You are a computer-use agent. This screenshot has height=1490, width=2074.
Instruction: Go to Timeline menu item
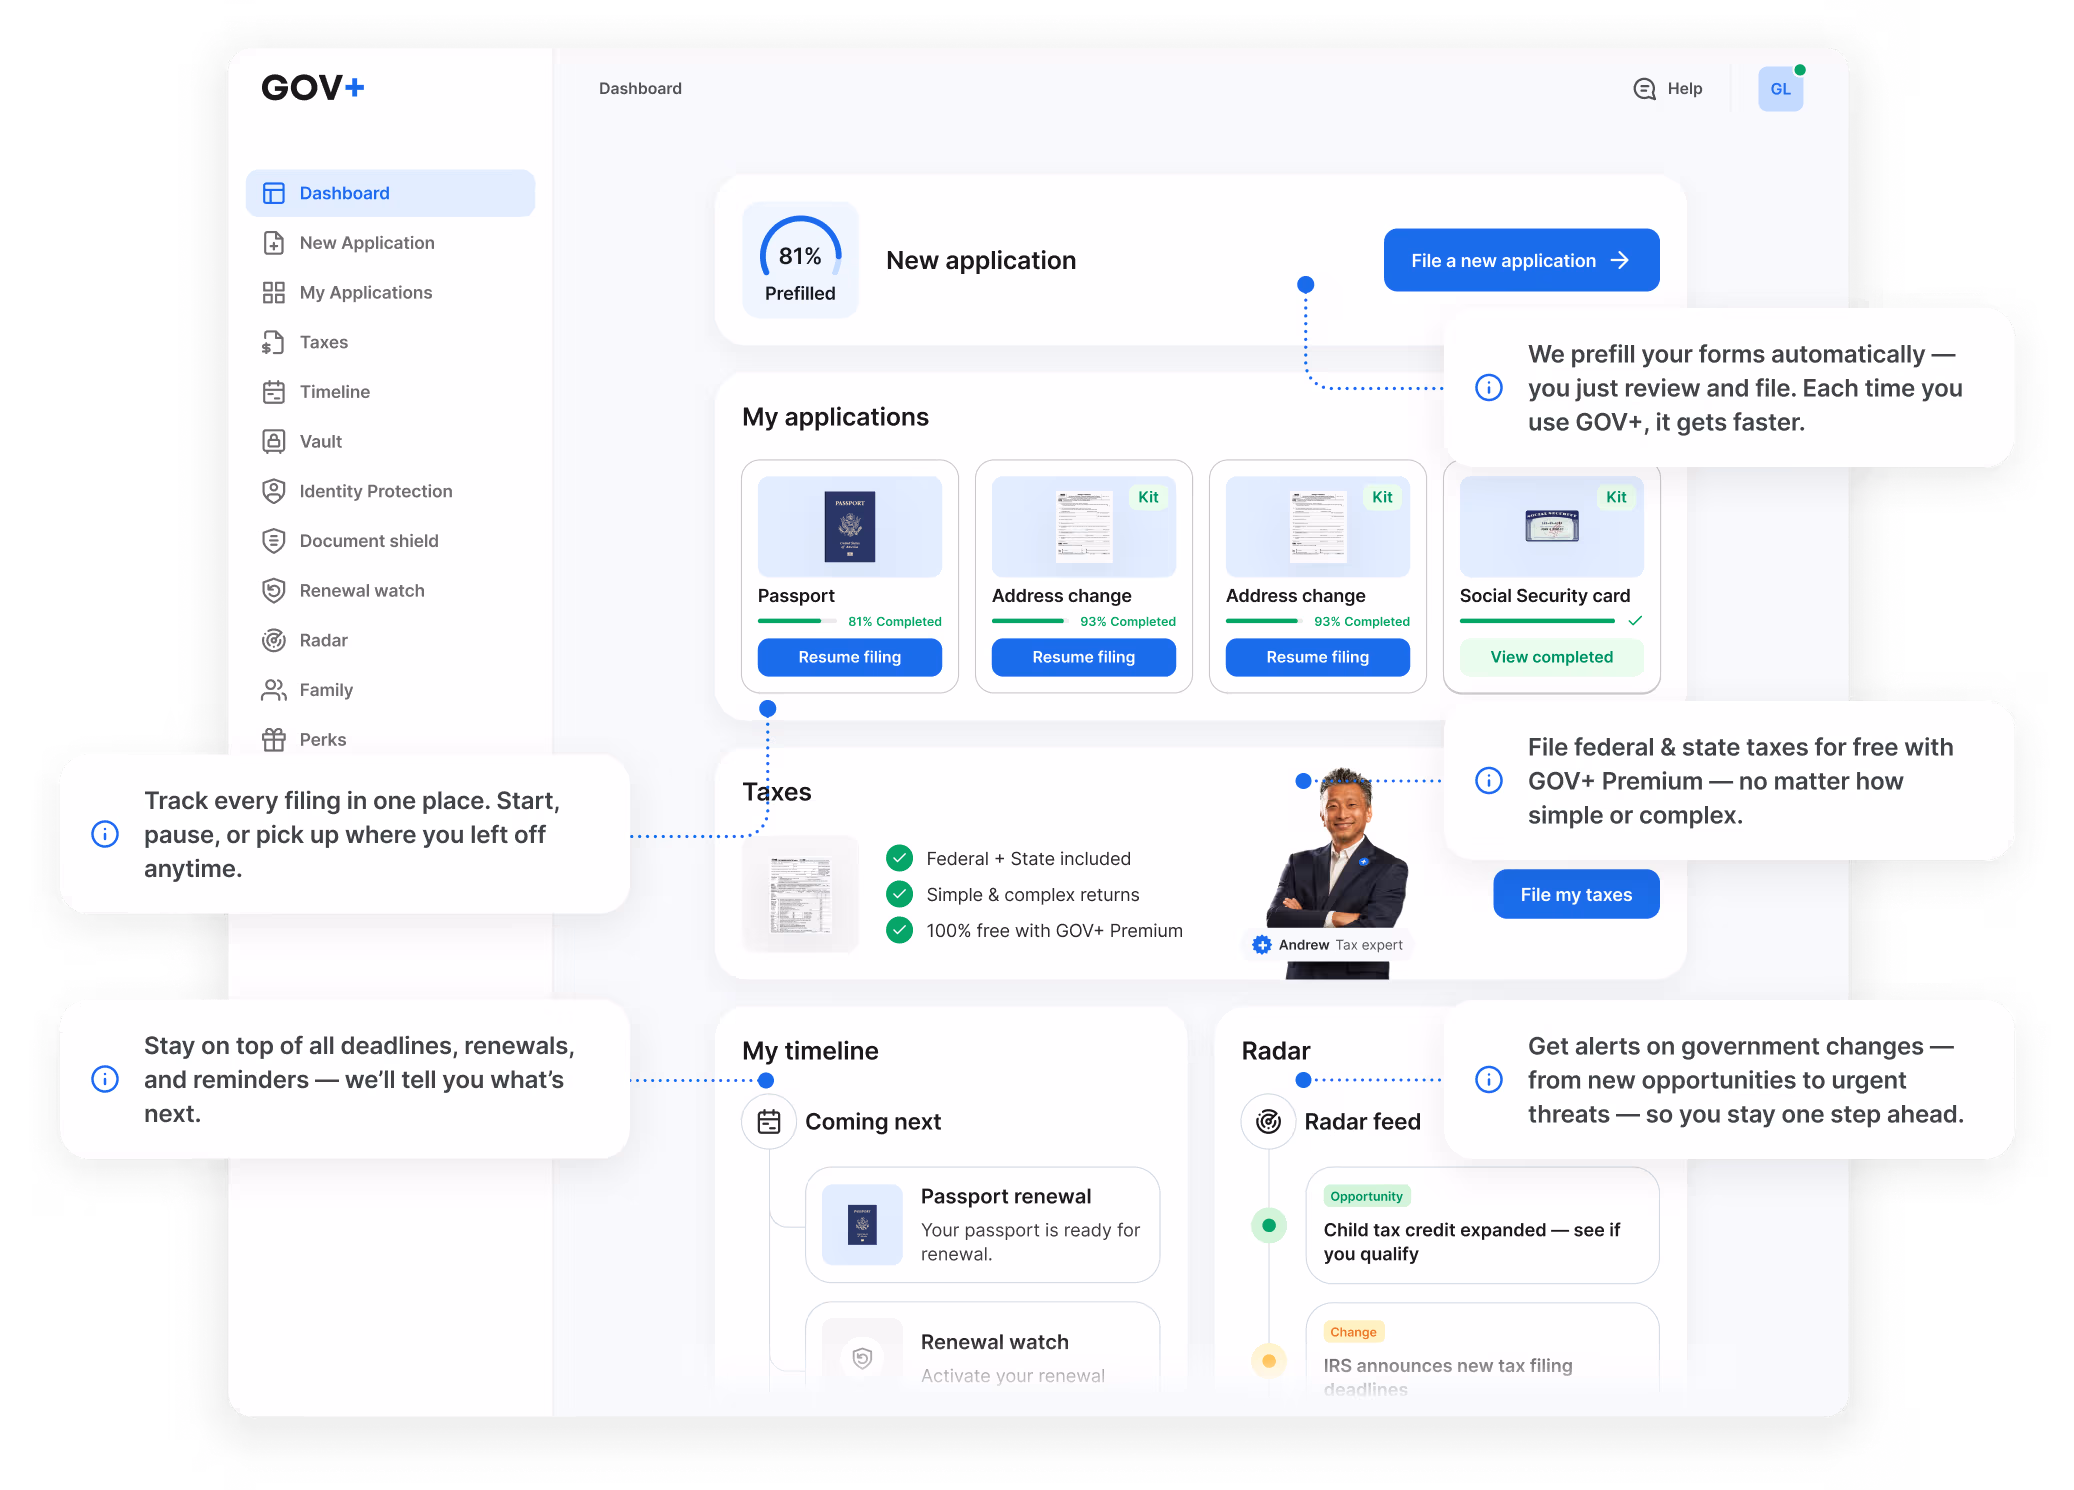coord(334,392)
